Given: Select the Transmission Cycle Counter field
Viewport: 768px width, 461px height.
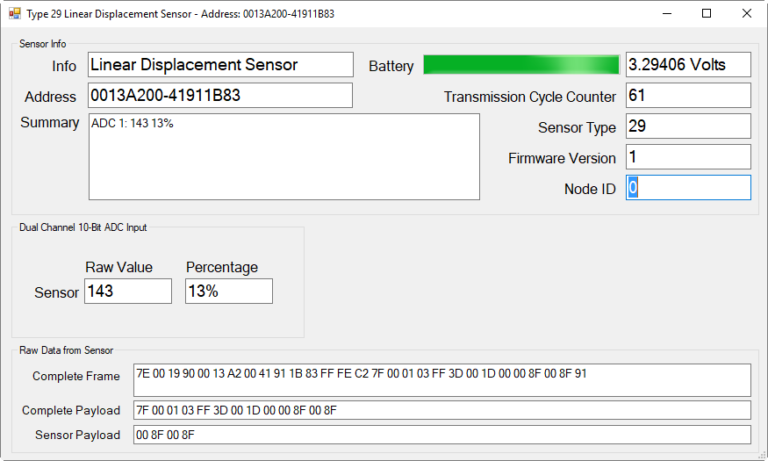Looking at the screenshot, I should click(x=688, y=96).
